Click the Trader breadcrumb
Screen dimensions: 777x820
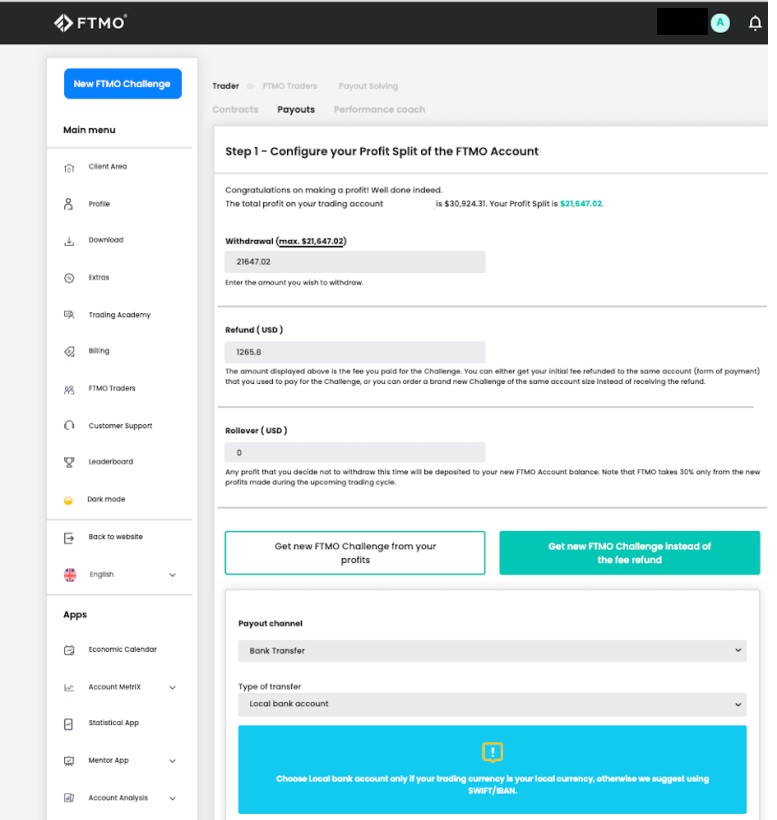(225, 86)
